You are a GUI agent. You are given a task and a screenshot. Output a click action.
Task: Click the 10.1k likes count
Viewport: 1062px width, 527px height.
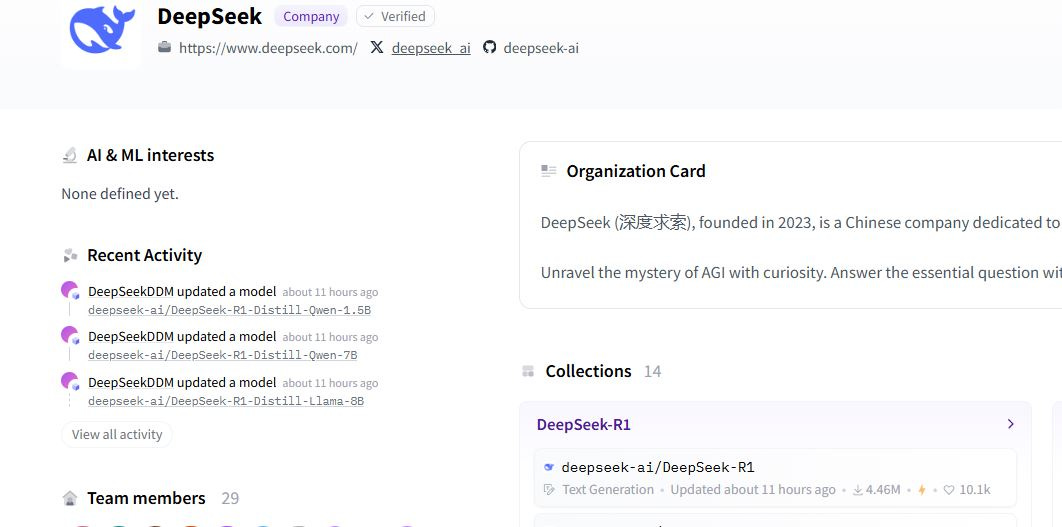tap(975, 490)
